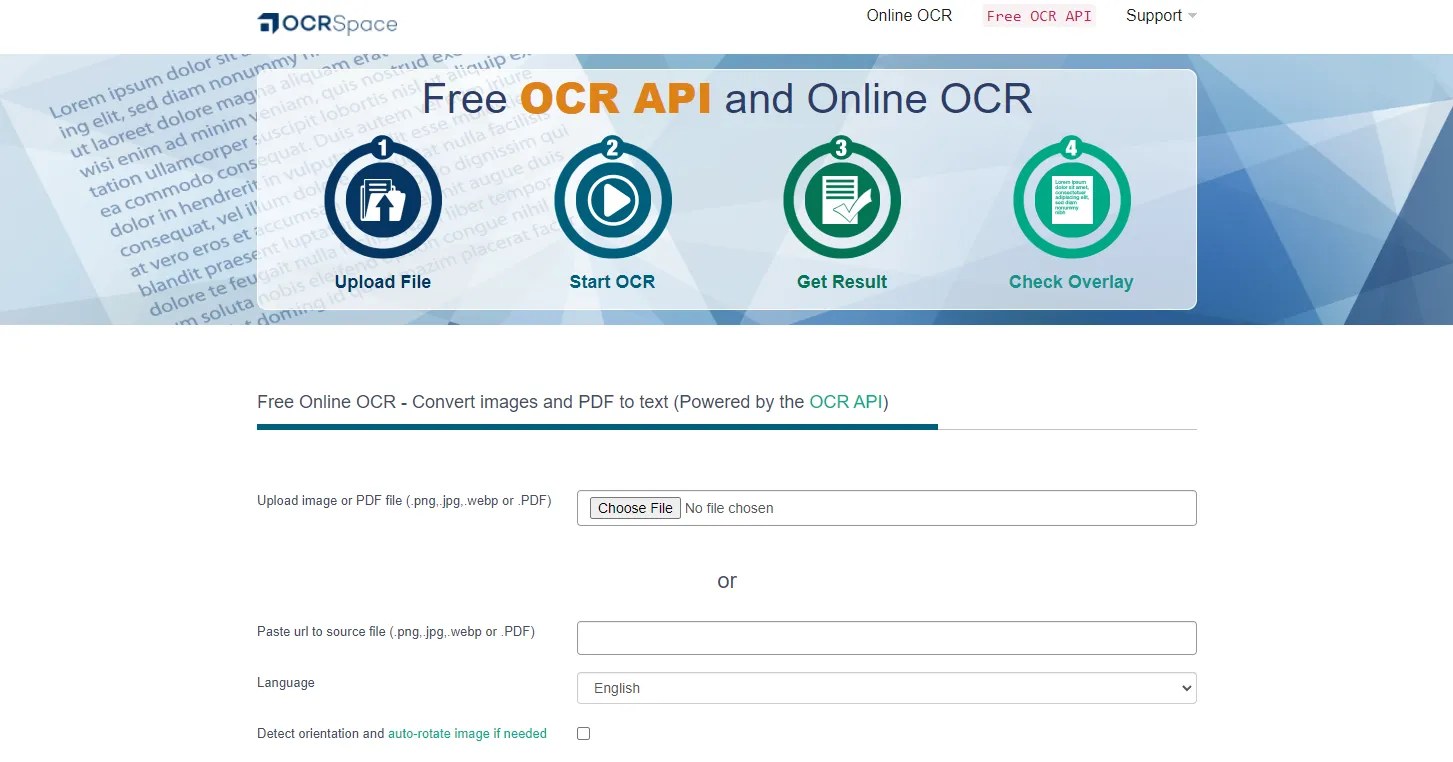1453x762 pixels.
Task: Open the Online OCR menu item
Action: 909,16
